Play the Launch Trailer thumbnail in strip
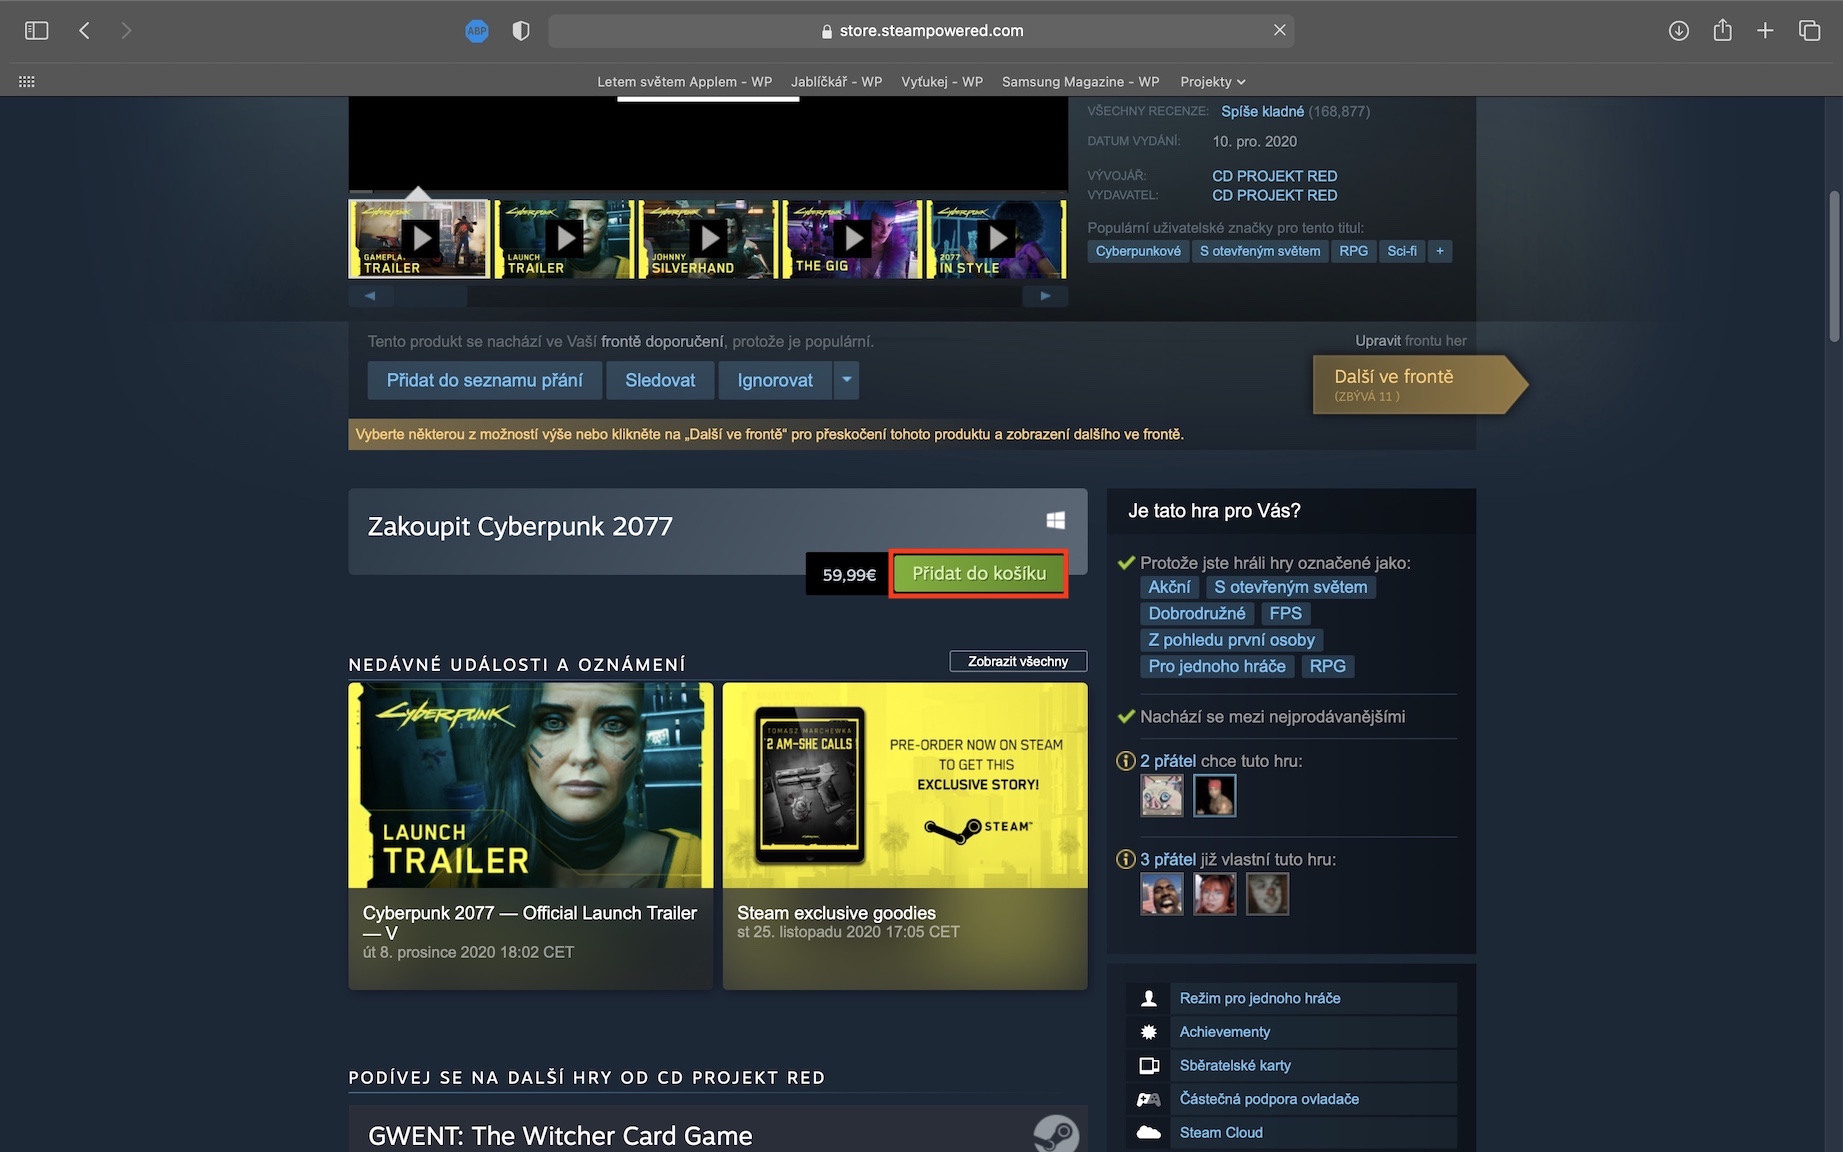The width and height of the screenshot is (1843, 1152). (x=564, y=239)
